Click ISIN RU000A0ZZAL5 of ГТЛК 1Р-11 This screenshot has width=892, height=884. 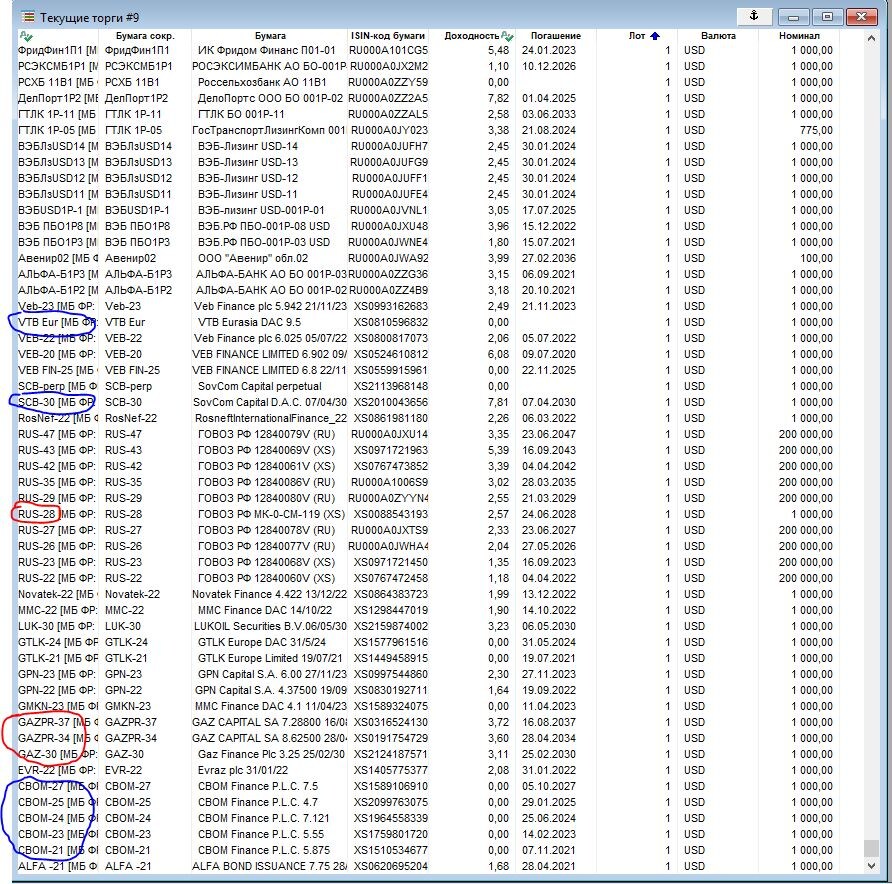click(388, 114)
